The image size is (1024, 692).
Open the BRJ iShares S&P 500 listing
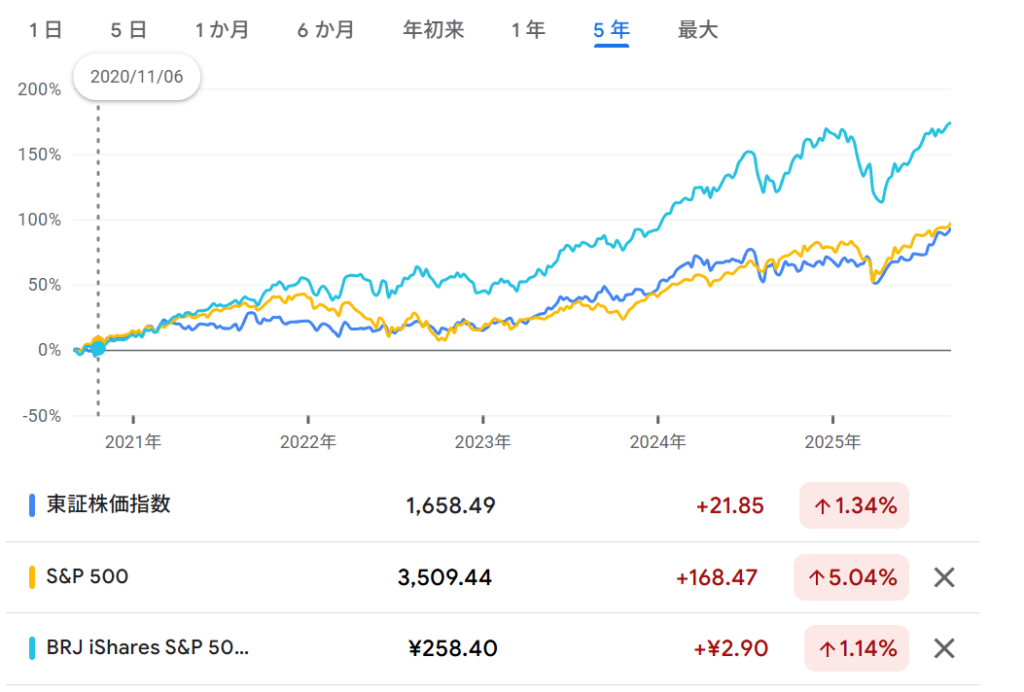[147, 648]
